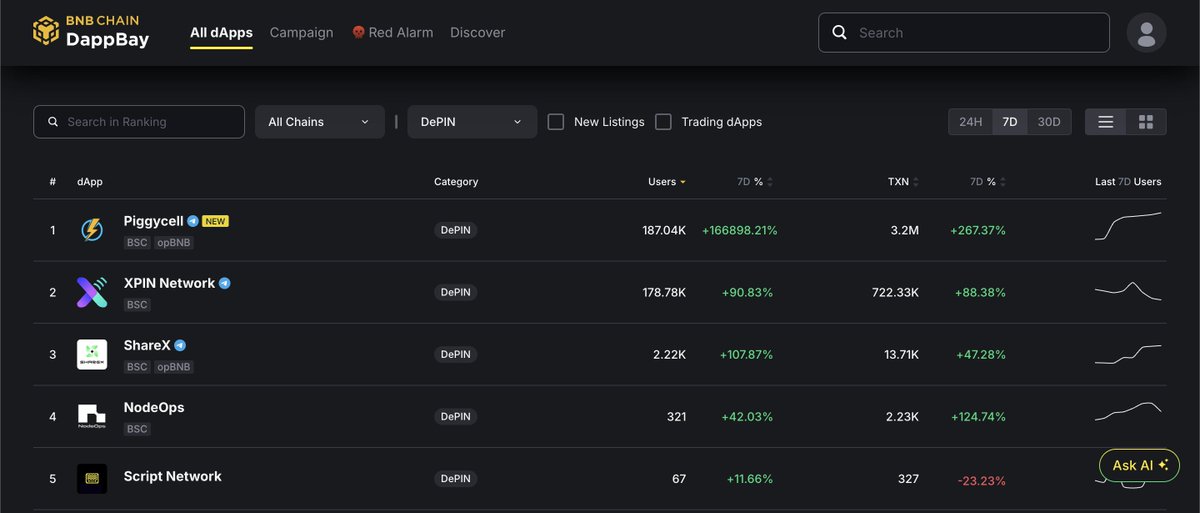The height and width of the screenshot is (513, 1200).
Task: Open the user profile avatar icon
Action: [1146, 33]
